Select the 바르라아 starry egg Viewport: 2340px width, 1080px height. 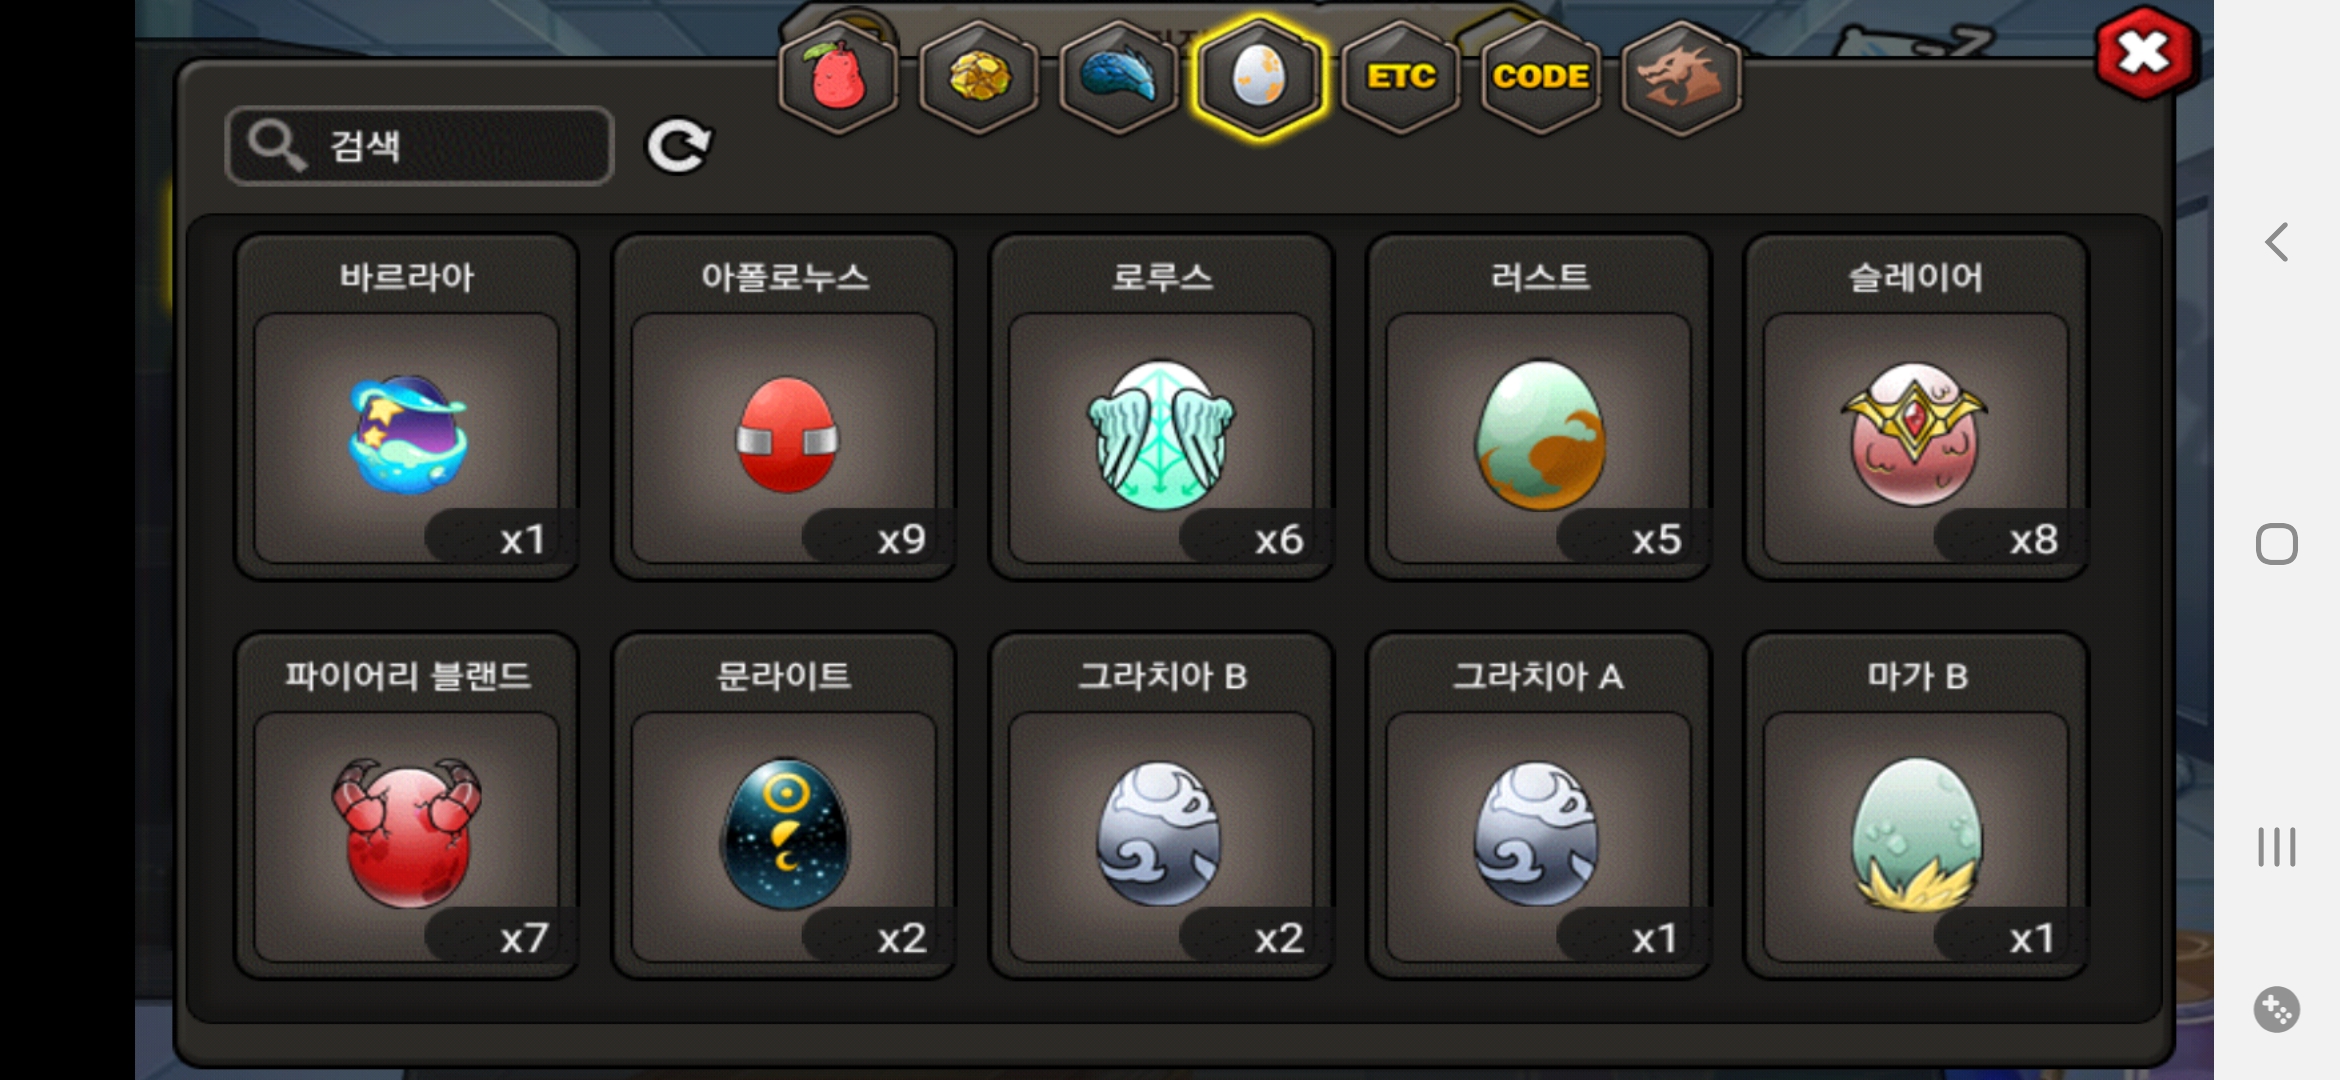pyautogui.click(x=406, y=407)
